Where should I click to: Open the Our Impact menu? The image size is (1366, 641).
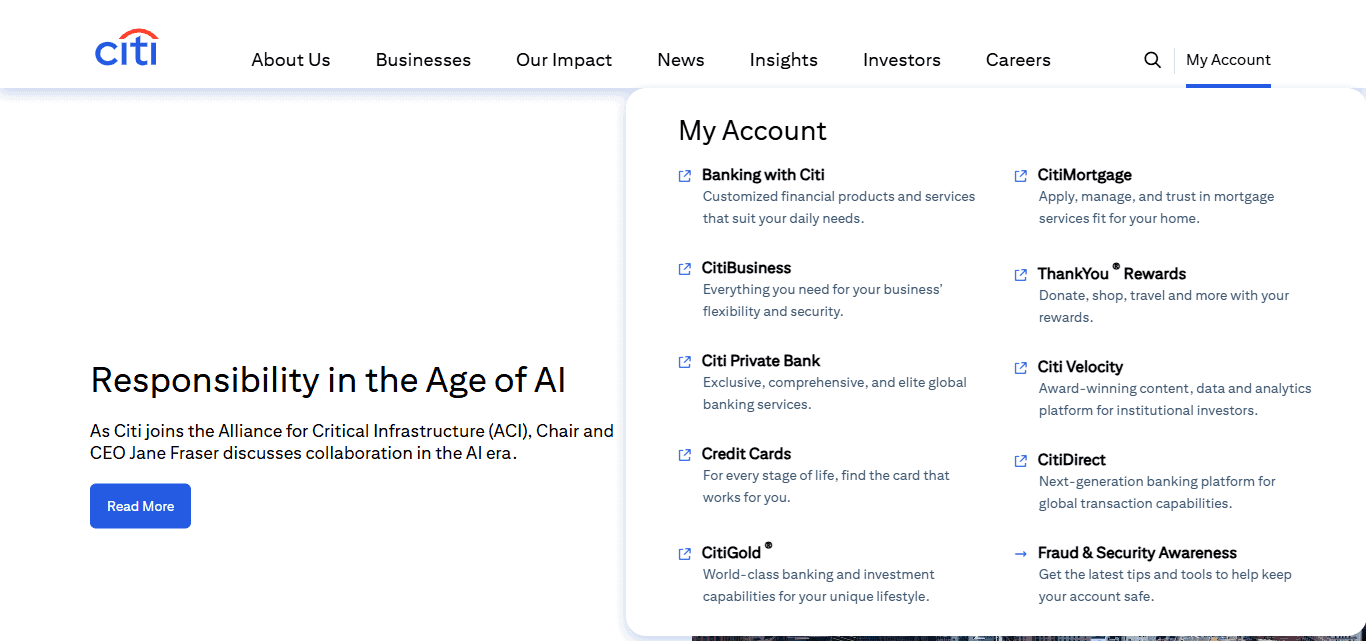[564, 60]
